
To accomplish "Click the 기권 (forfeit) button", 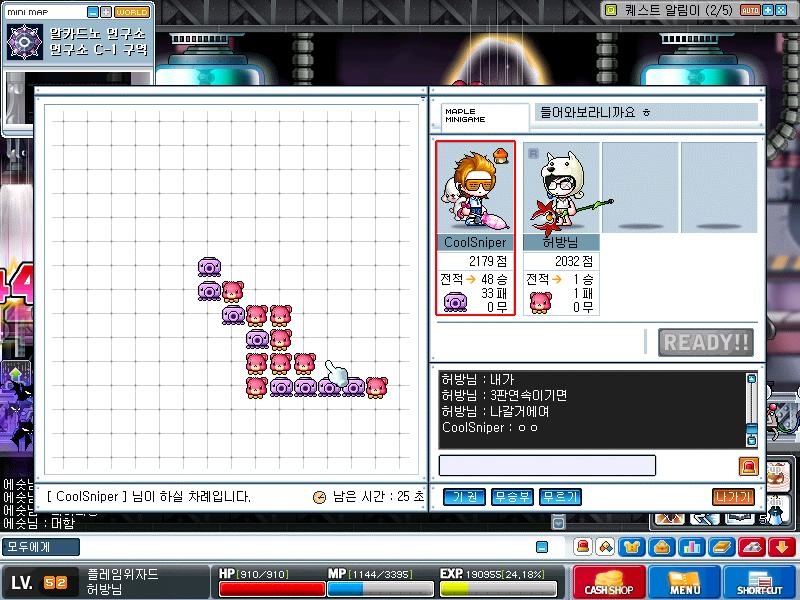I will coord(464,496).
